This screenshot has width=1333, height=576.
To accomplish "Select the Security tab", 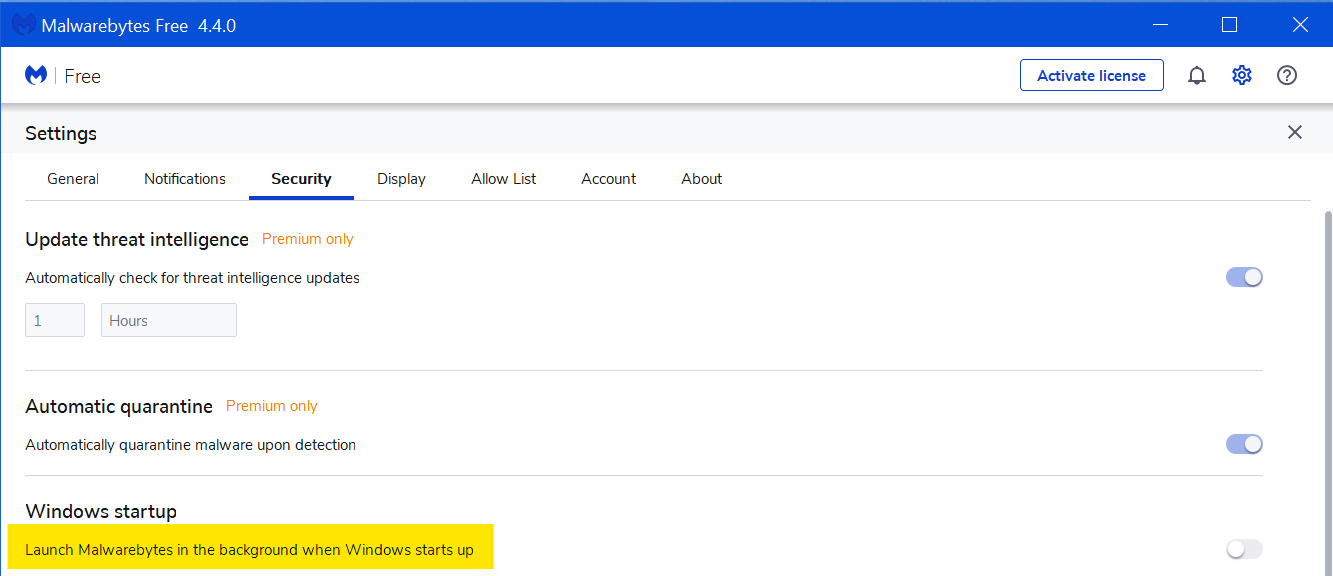I will [301, 179].
